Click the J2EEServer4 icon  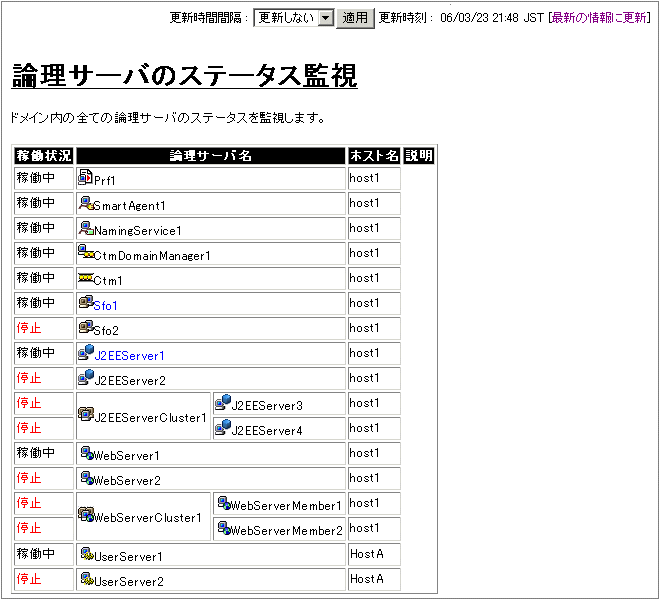(223, 427)
